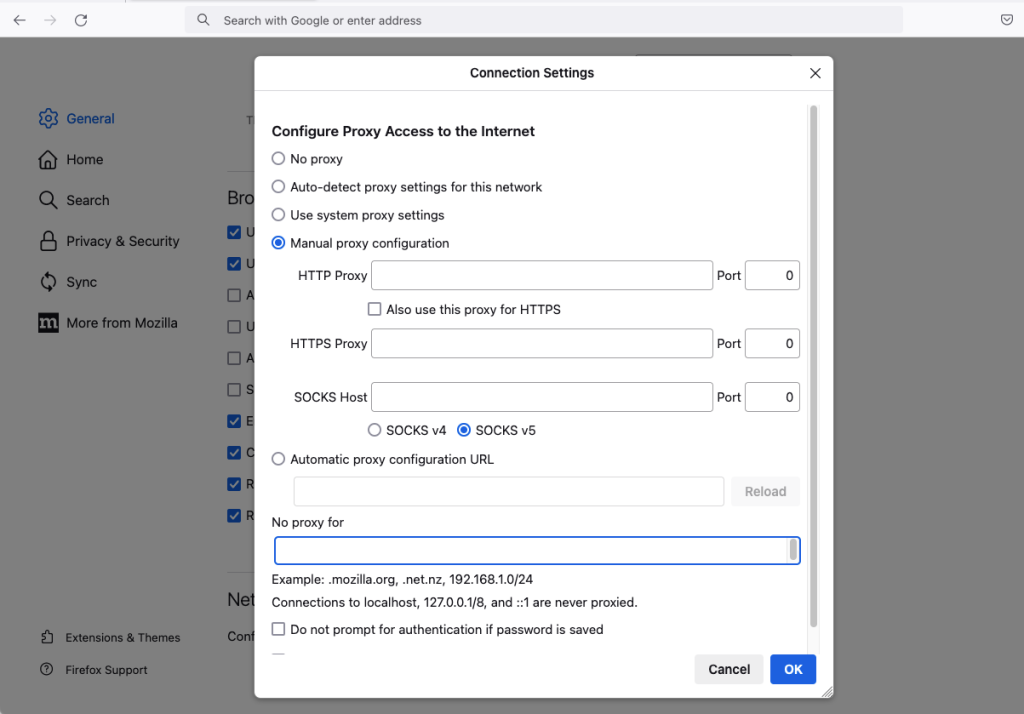Open Extensions & Themes link
Viewport: 1024px width, 714px height.
(x=122, y=638)
